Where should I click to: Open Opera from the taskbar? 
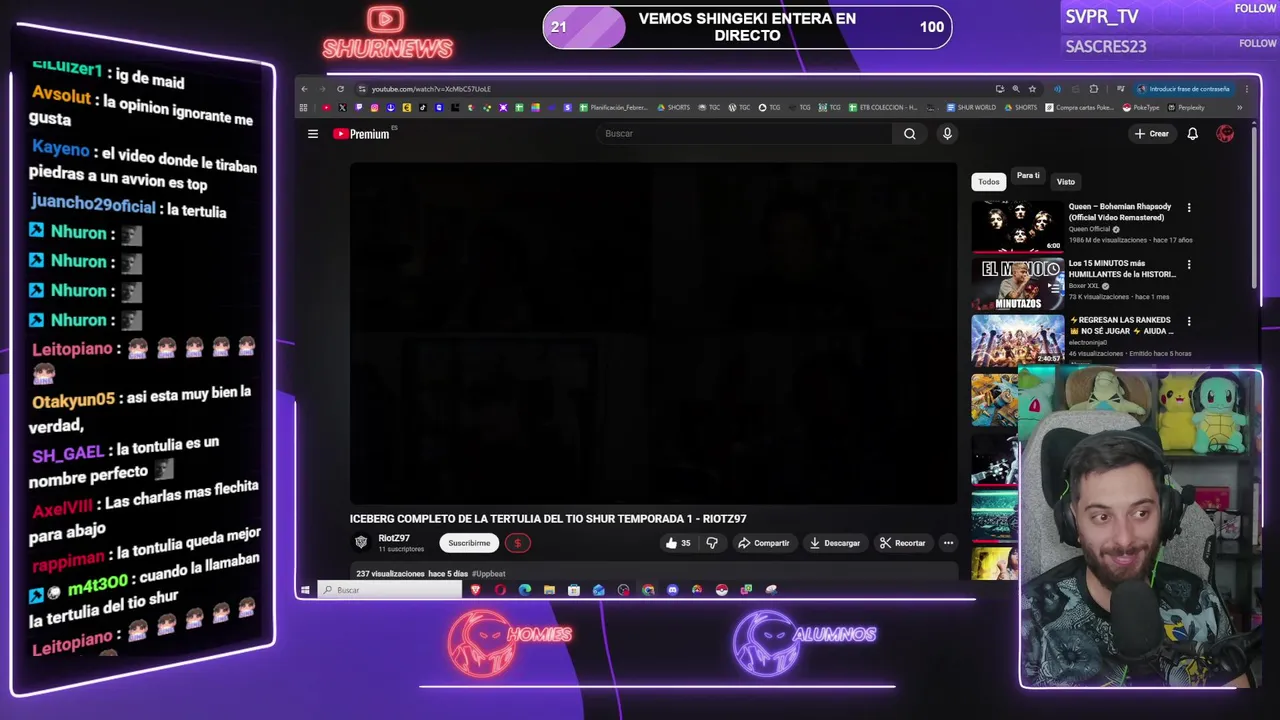[x=500, y=590]
